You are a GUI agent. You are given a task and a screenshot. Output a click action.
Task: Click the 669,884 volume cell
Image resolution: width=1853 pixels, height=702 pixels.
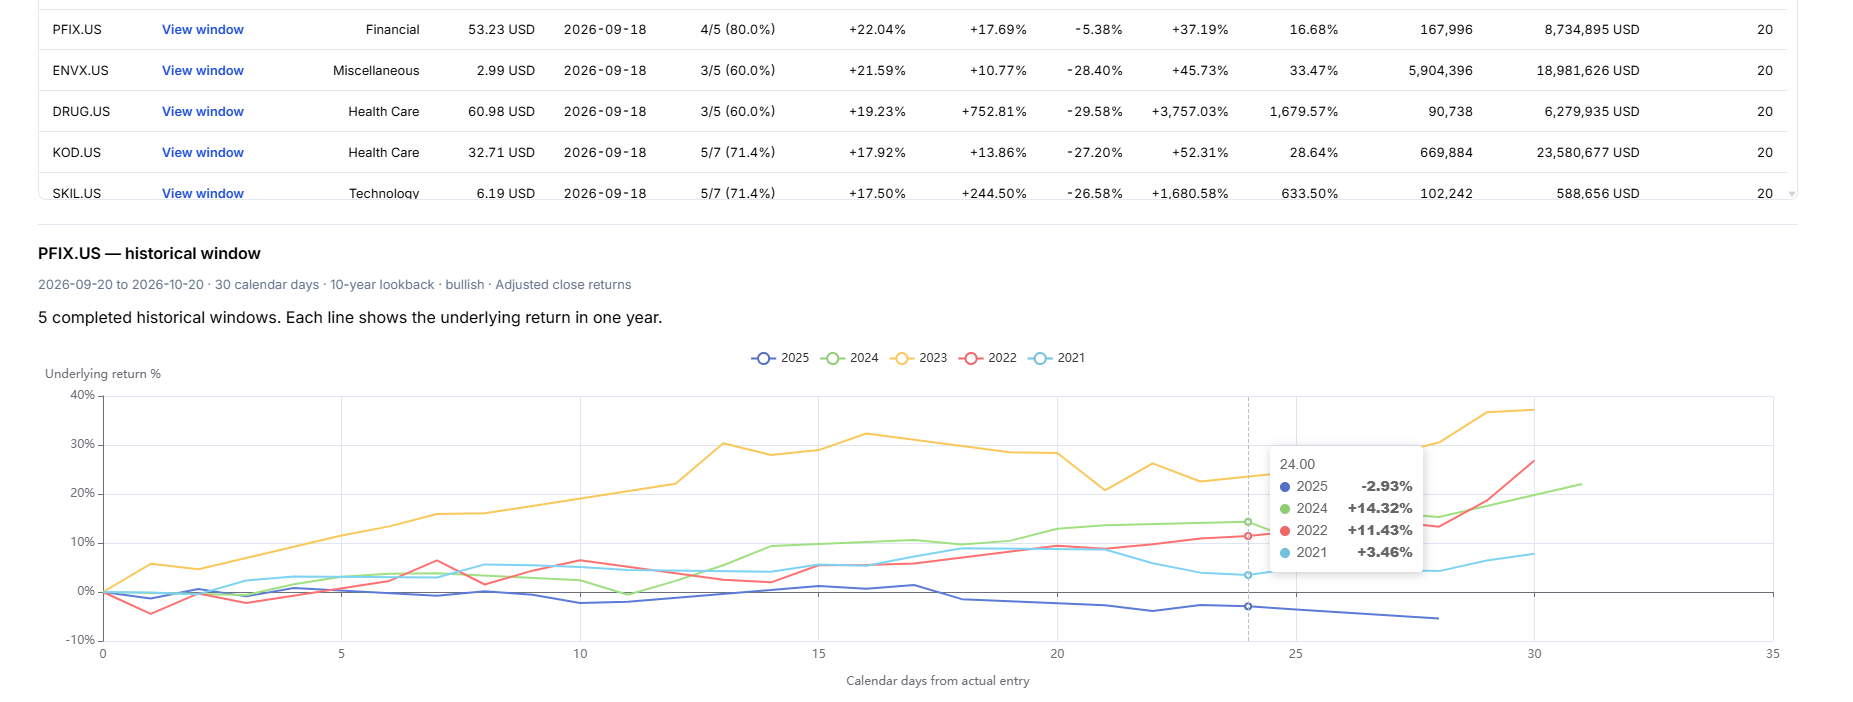[x=1446, y=153]
